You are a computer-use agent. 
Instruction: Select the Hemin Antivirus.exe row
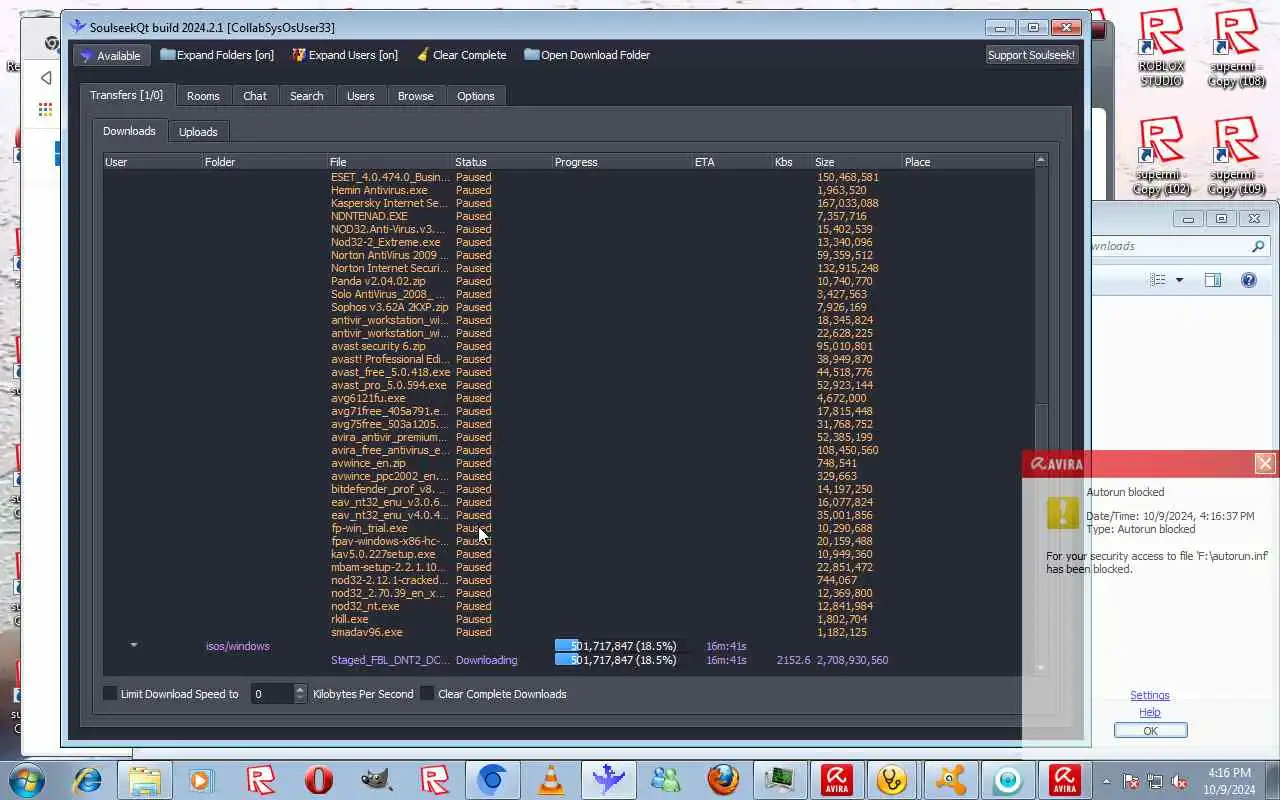click(x=568, y=190)
